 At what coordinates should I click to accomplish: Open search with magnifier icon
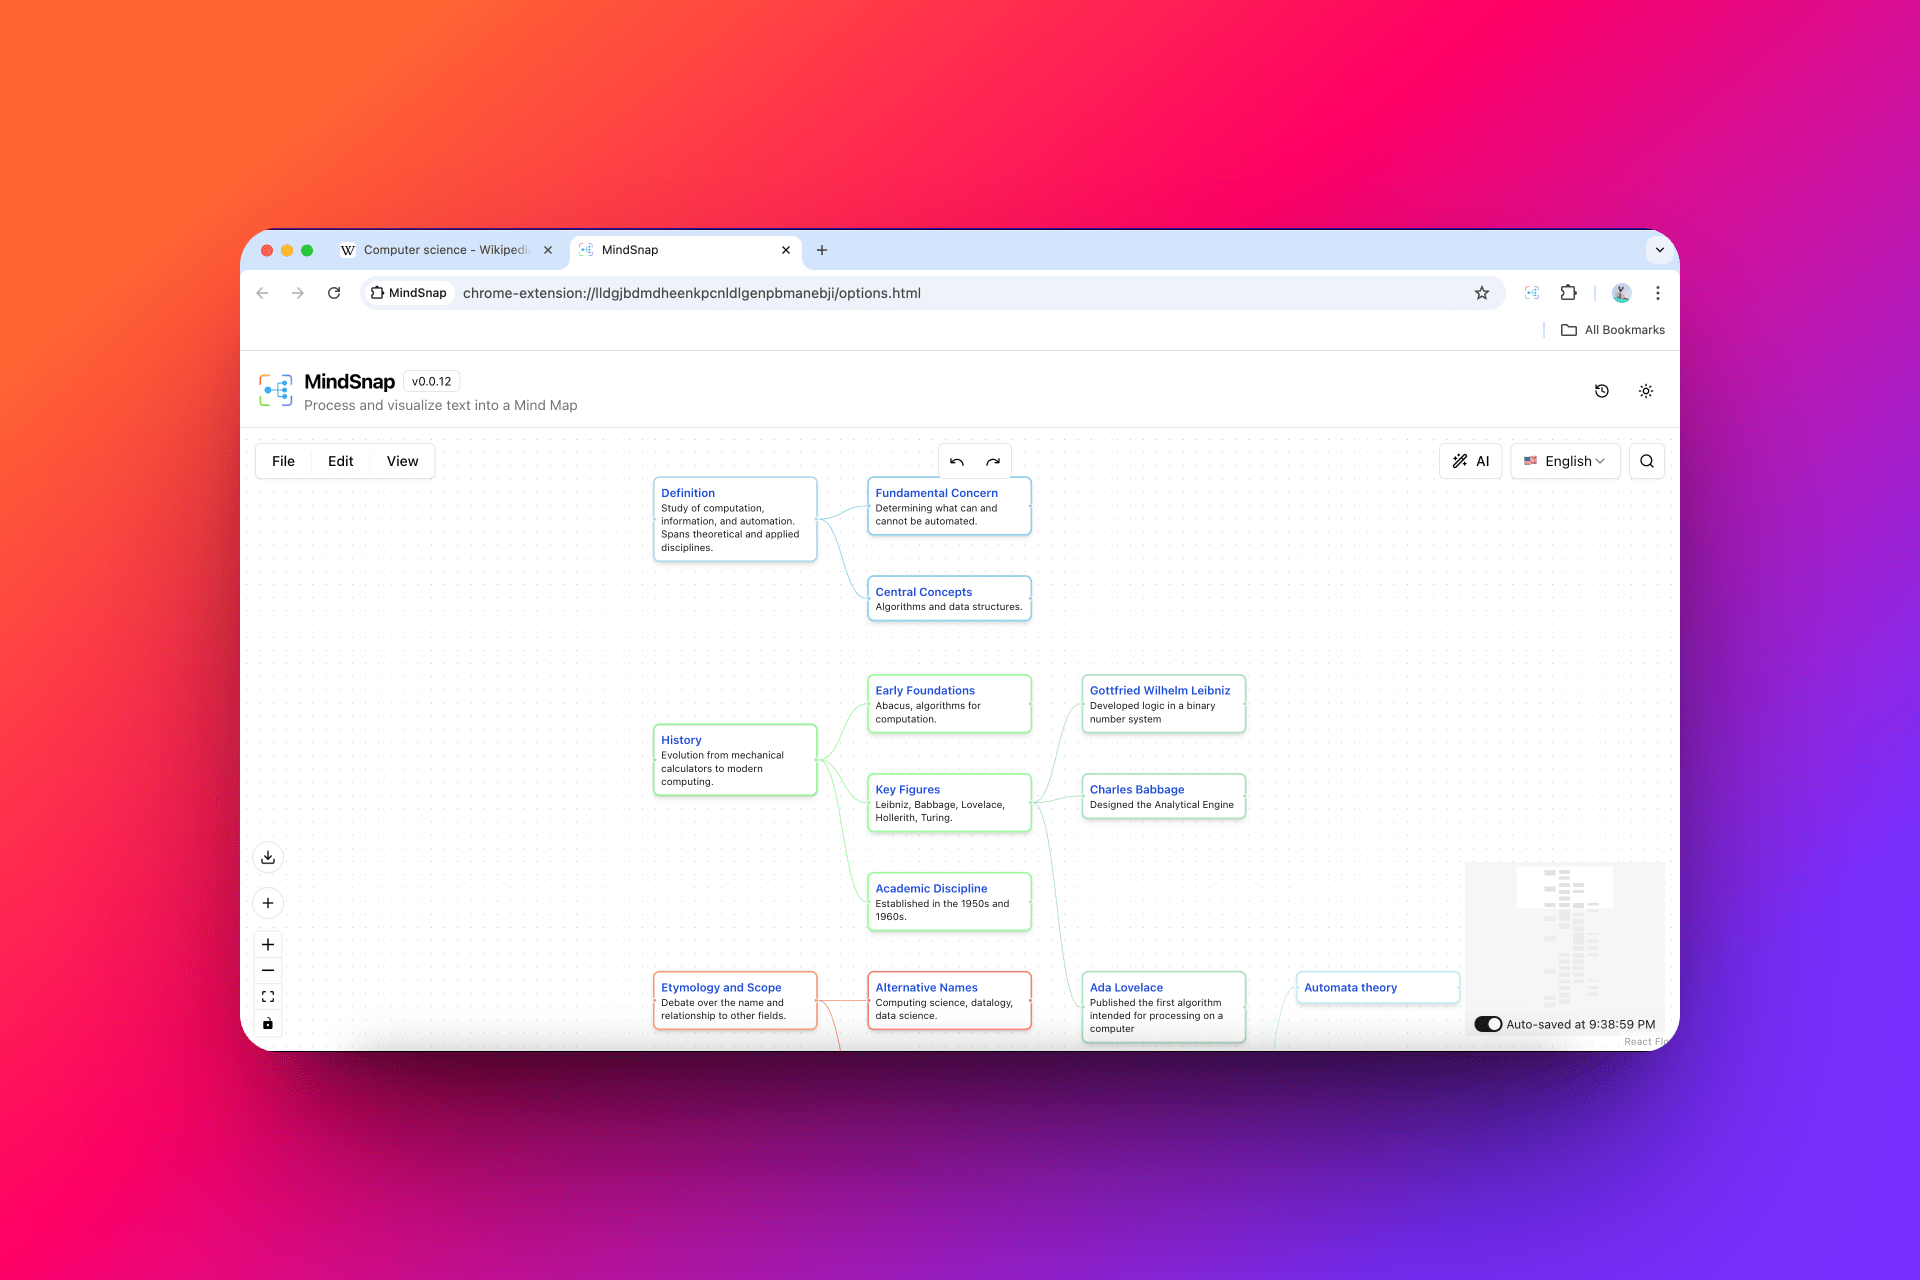pyautogui.click(x=1646, y=461)
